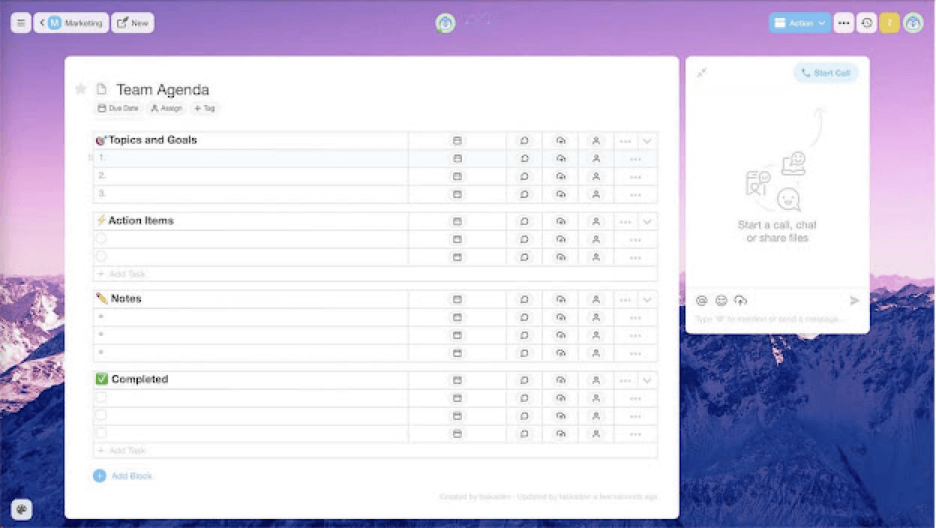The image size is (936, 528).
Task: Click the star icon beside Team Agenda
Action: coord(81,89)
